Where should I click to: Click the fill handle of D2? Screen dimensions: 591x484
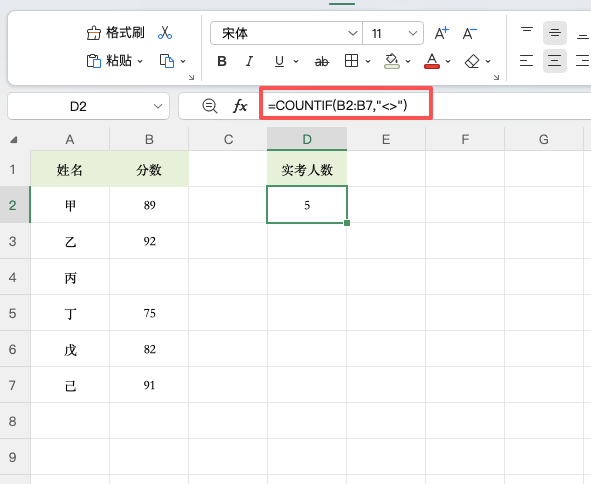(x=347, y=223)
